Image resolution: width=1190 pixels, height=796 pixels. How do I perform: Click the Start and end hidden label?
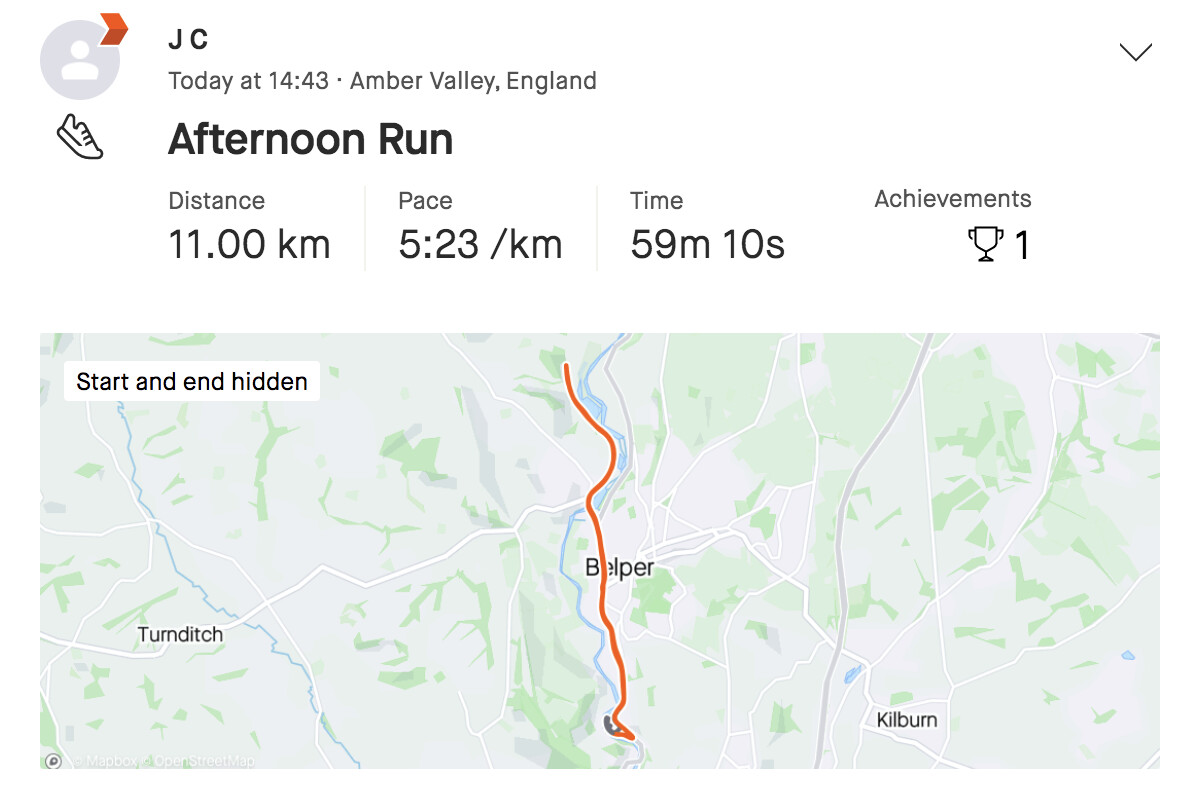192,381
